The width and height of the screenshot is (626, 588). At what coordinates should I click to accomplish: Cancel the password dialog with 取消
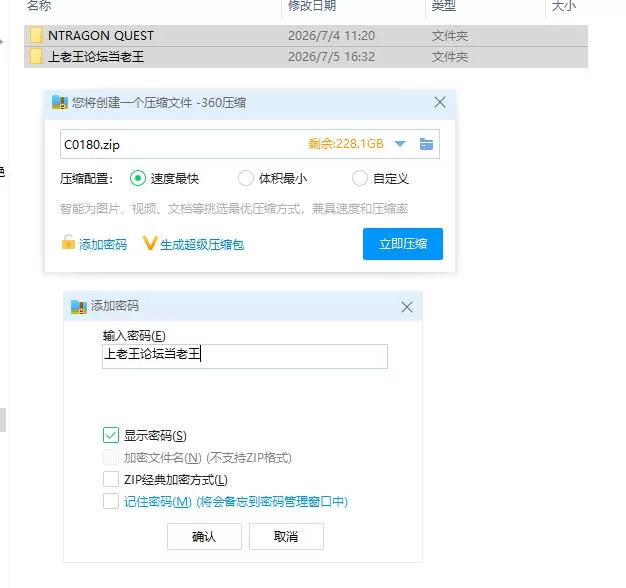[286, 537]
